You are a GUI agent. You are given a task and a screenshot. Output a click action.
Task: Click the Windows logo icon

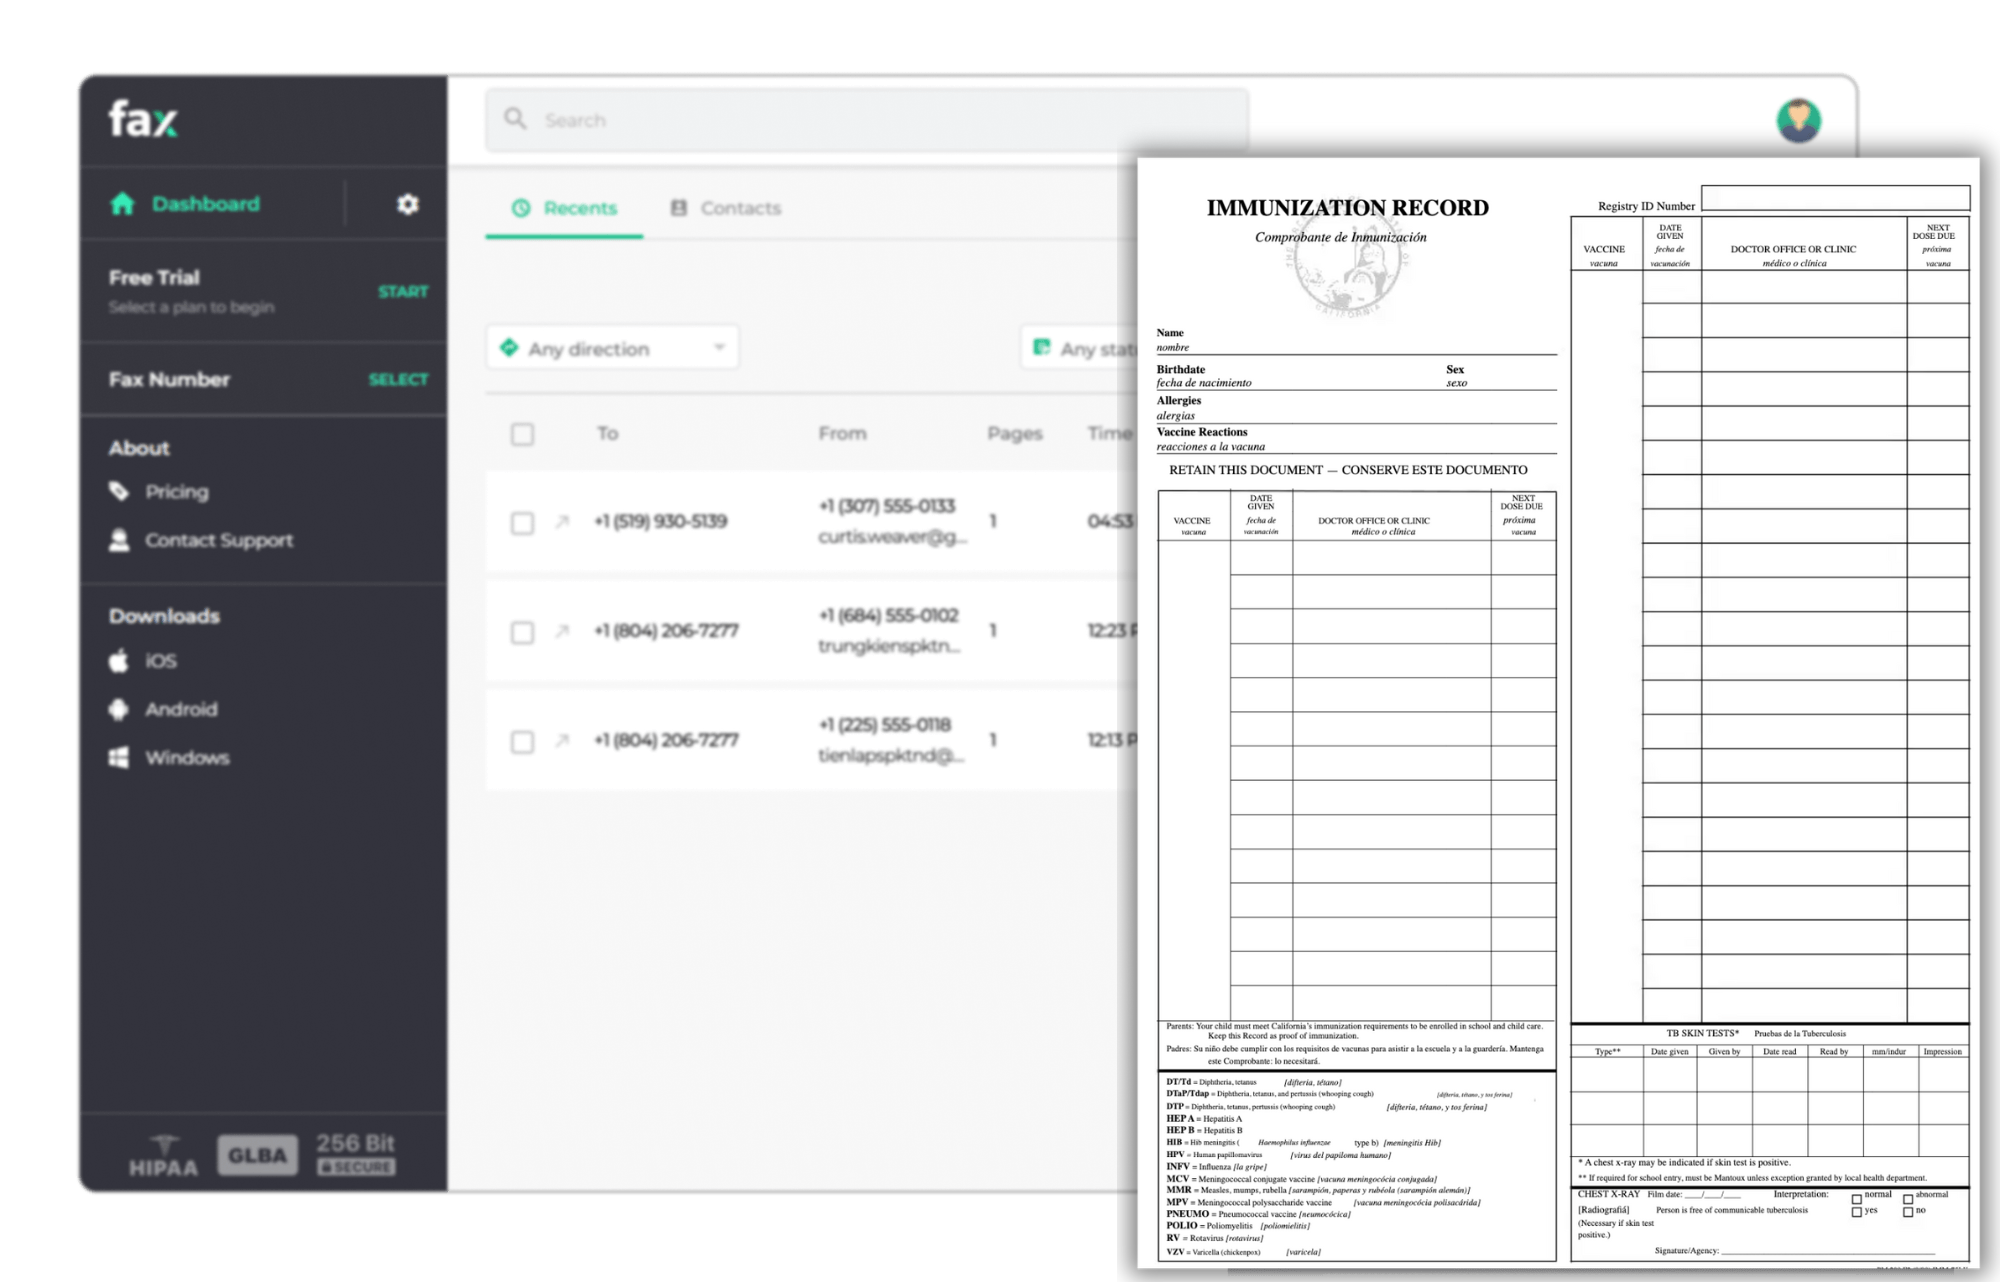119,757
